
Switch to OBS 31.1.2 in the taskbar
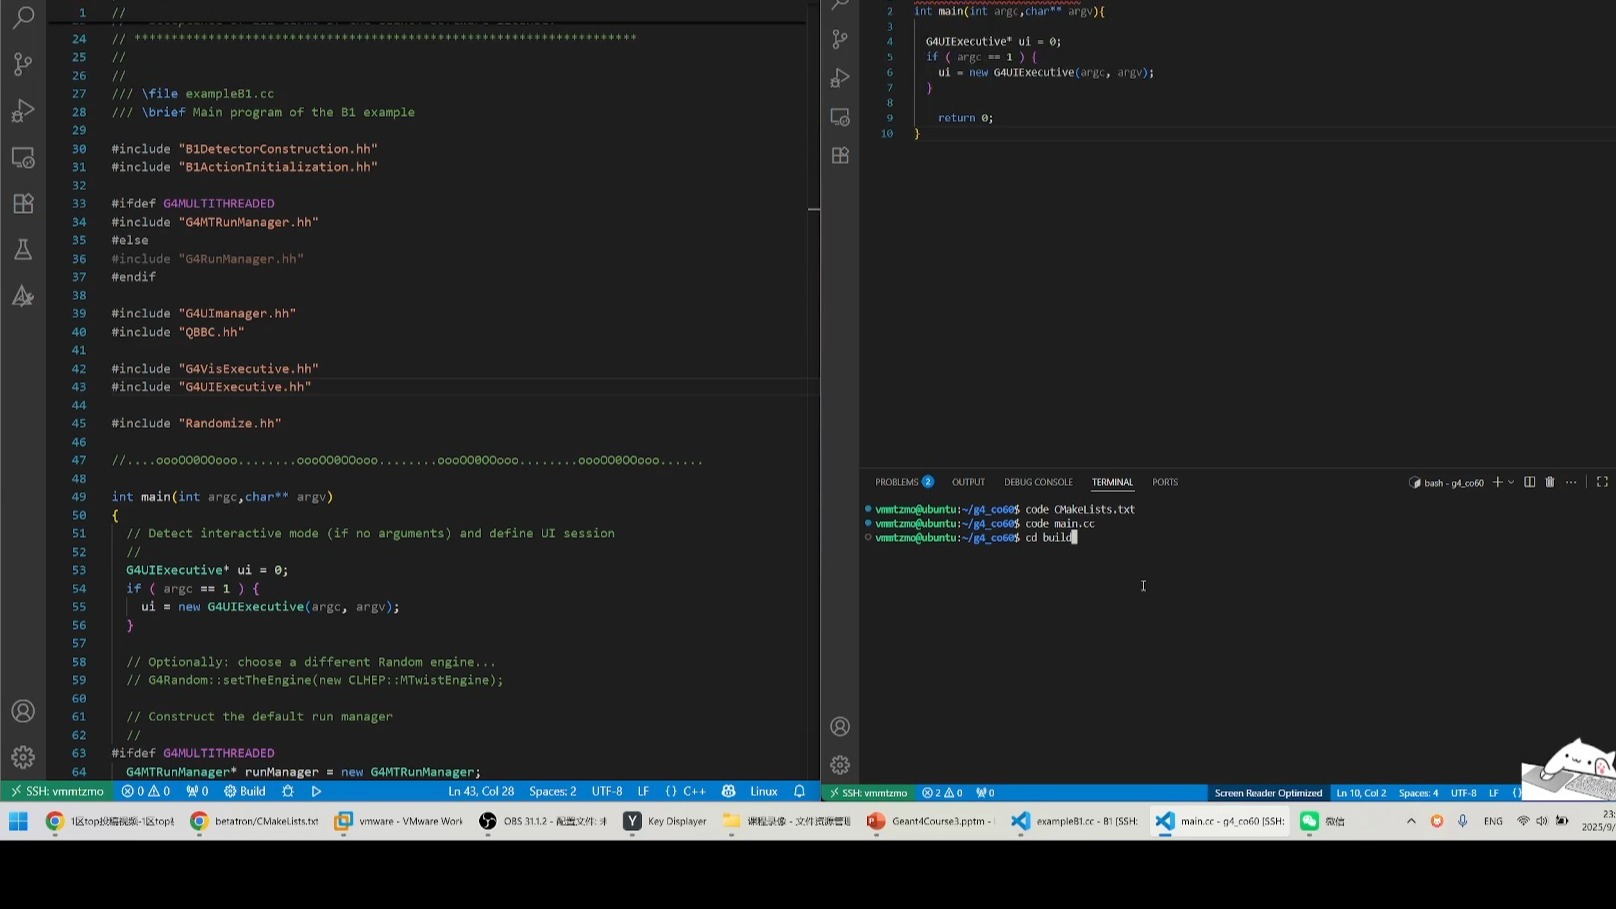click(543, 821)
